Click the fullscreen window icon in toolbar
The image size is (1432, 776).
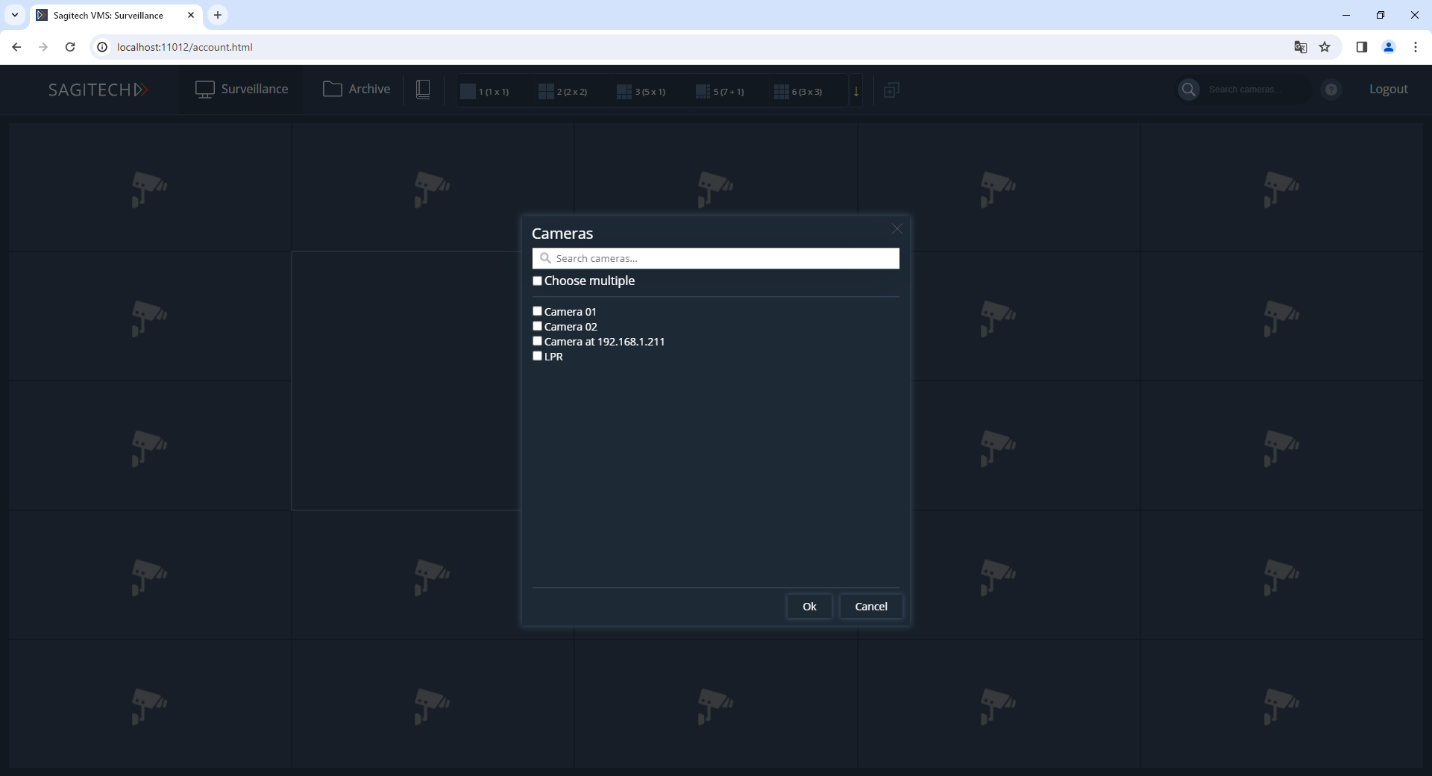[892, 90]
